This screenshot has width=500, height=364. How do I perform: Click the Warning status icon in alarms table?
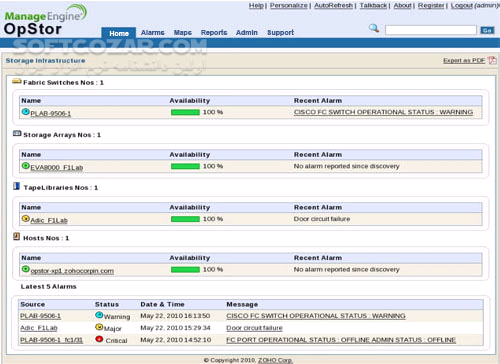click(x=99, y=315)
